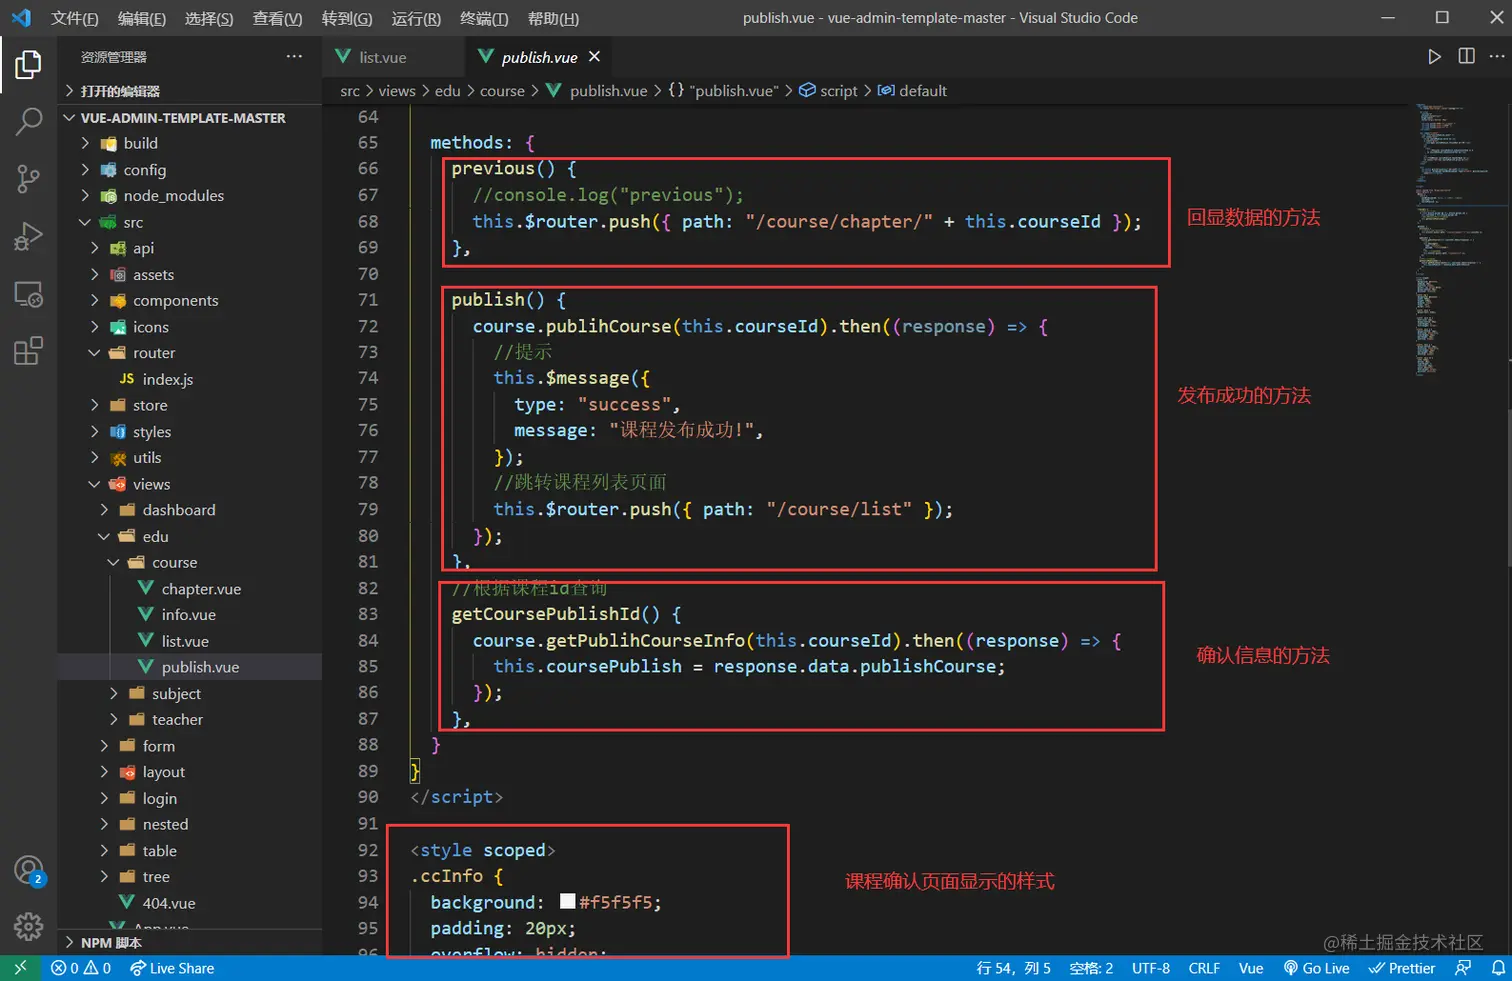Viewport: 1512px width, 981px height.
Task: Expand the node_modules folder
Action: pos(190,196)
